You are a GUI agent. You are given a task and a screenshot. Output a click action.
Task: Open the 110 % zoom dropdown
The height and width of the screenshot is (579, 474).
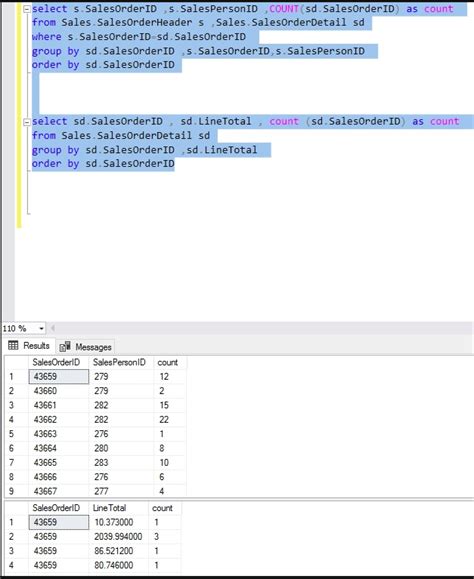[x=41, y=328]
